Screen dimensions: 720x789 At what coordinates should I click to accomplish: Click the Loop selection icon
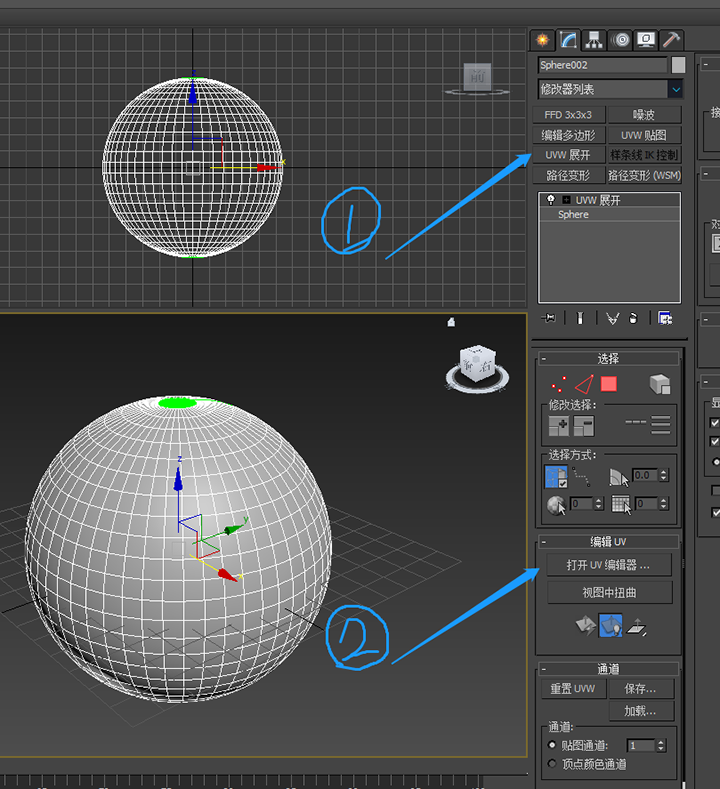click(635, 422)
